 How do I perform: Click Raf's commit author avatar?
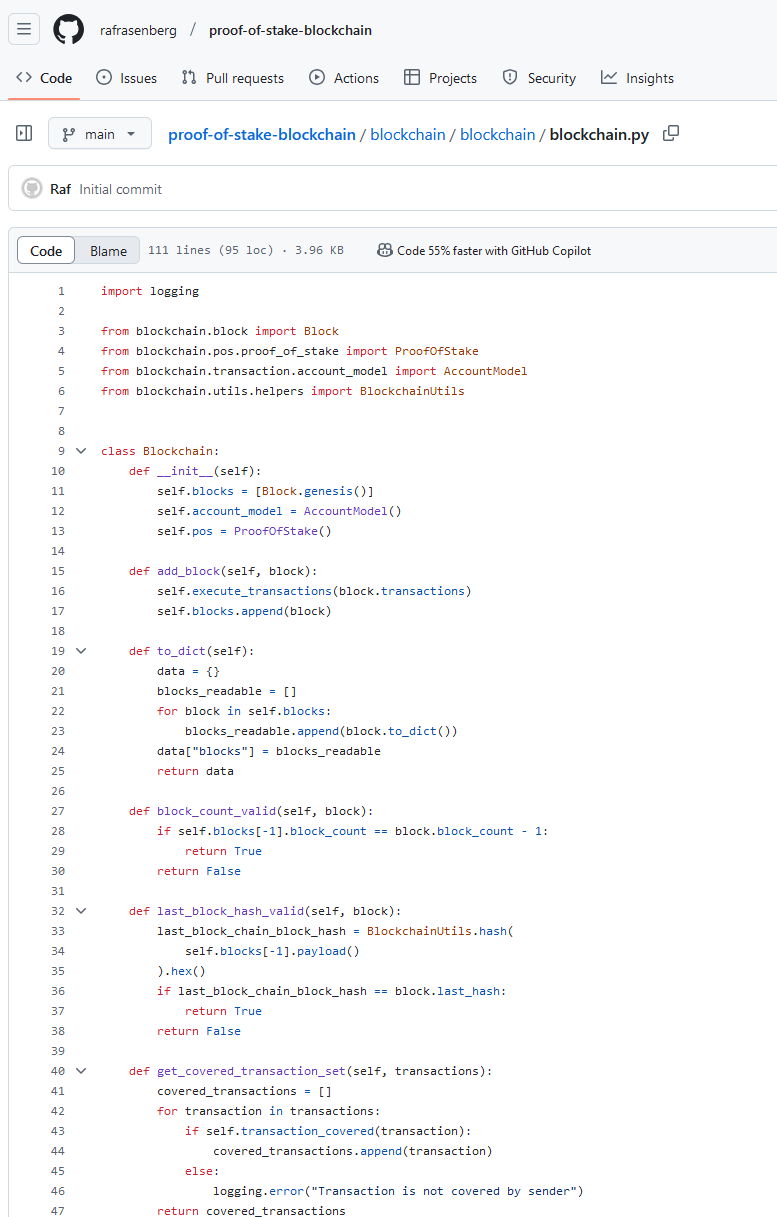pyautogui.click(x=32, y=189)
